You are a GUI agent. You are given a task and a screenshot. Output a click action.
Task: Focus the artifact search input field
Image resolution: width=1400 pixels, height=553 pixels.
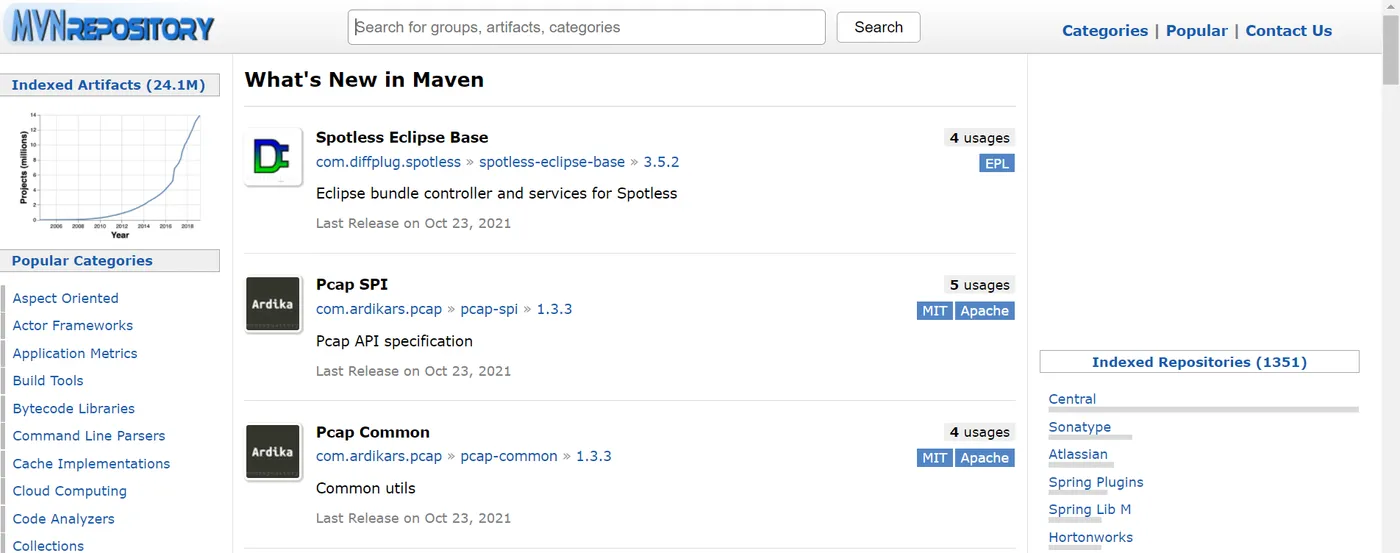pos(586,27)
